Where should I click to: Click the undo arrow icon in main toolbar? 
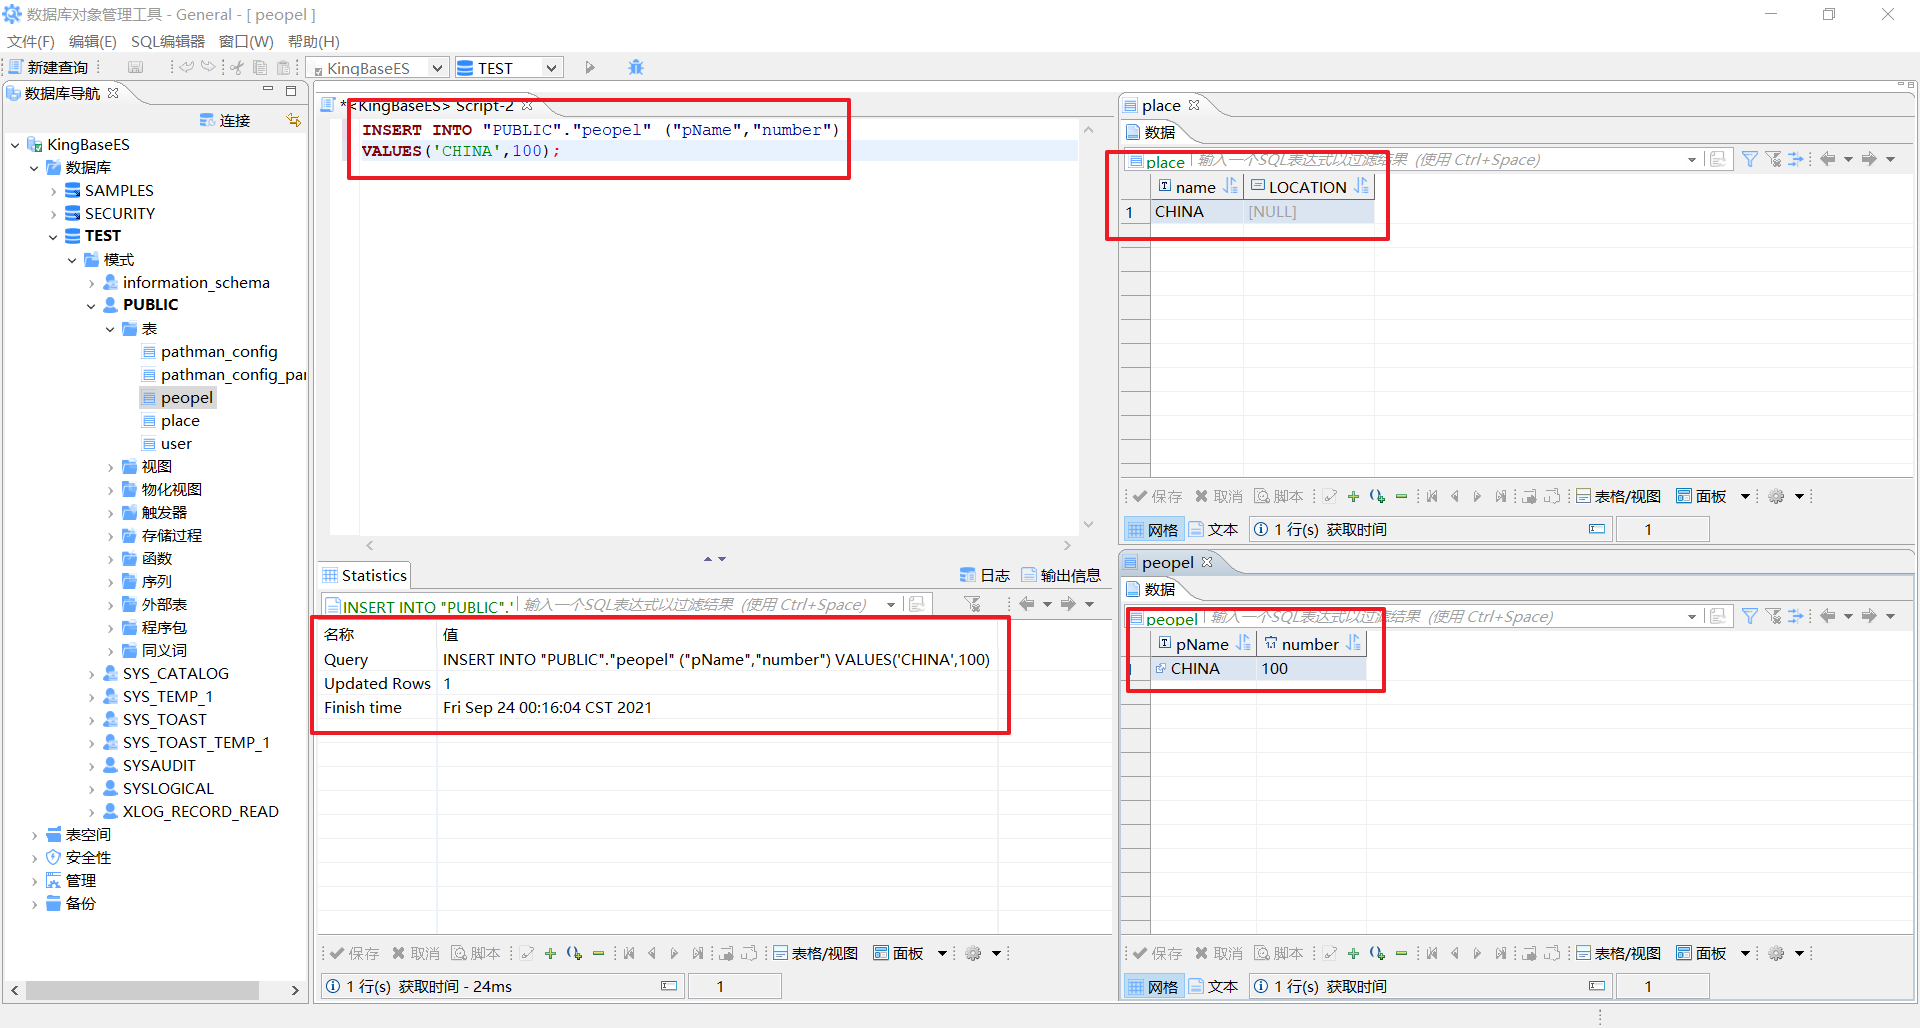(x=187, y=67)
